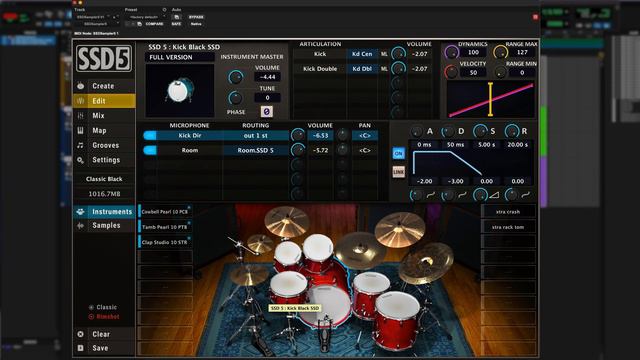Open the Kick Dir pan selector
This screenshot has width=640, height=360.
pyautogui.click(x=365, y=136)
